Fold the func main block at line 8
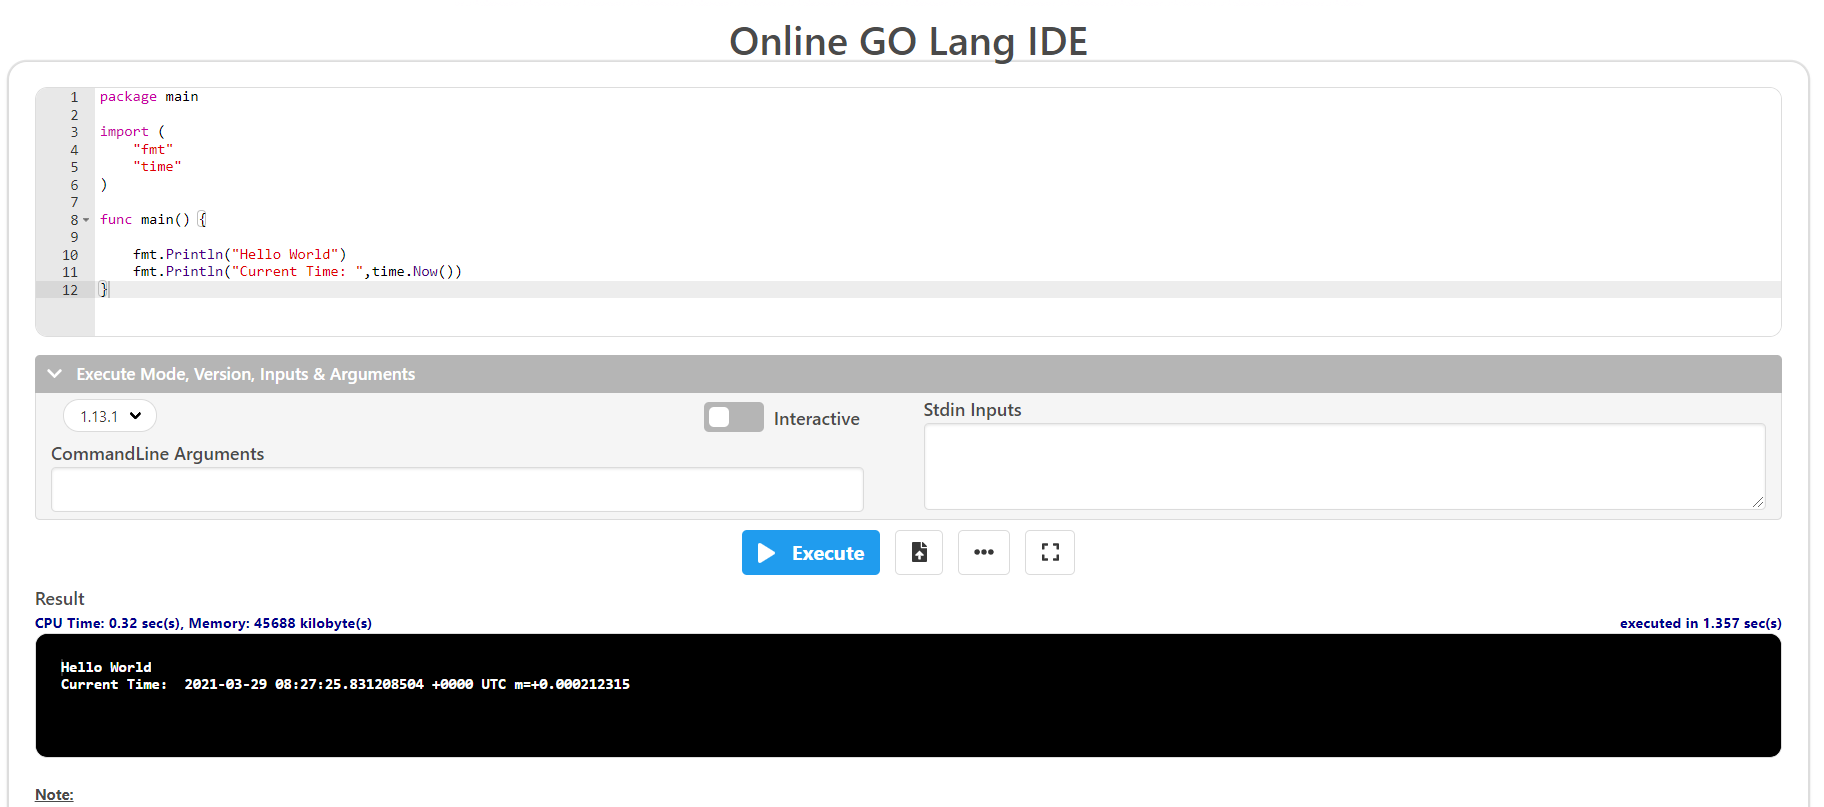The image size is (1824, 807). point(86,220)
